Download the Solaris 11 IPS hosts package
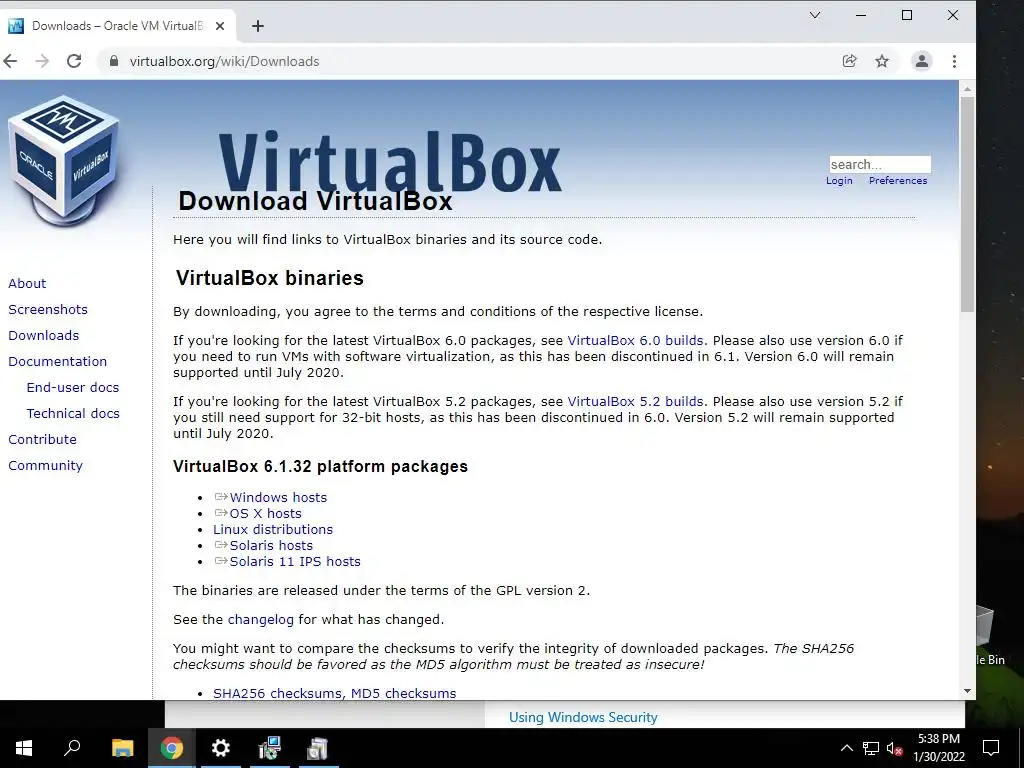 [295, 562]
